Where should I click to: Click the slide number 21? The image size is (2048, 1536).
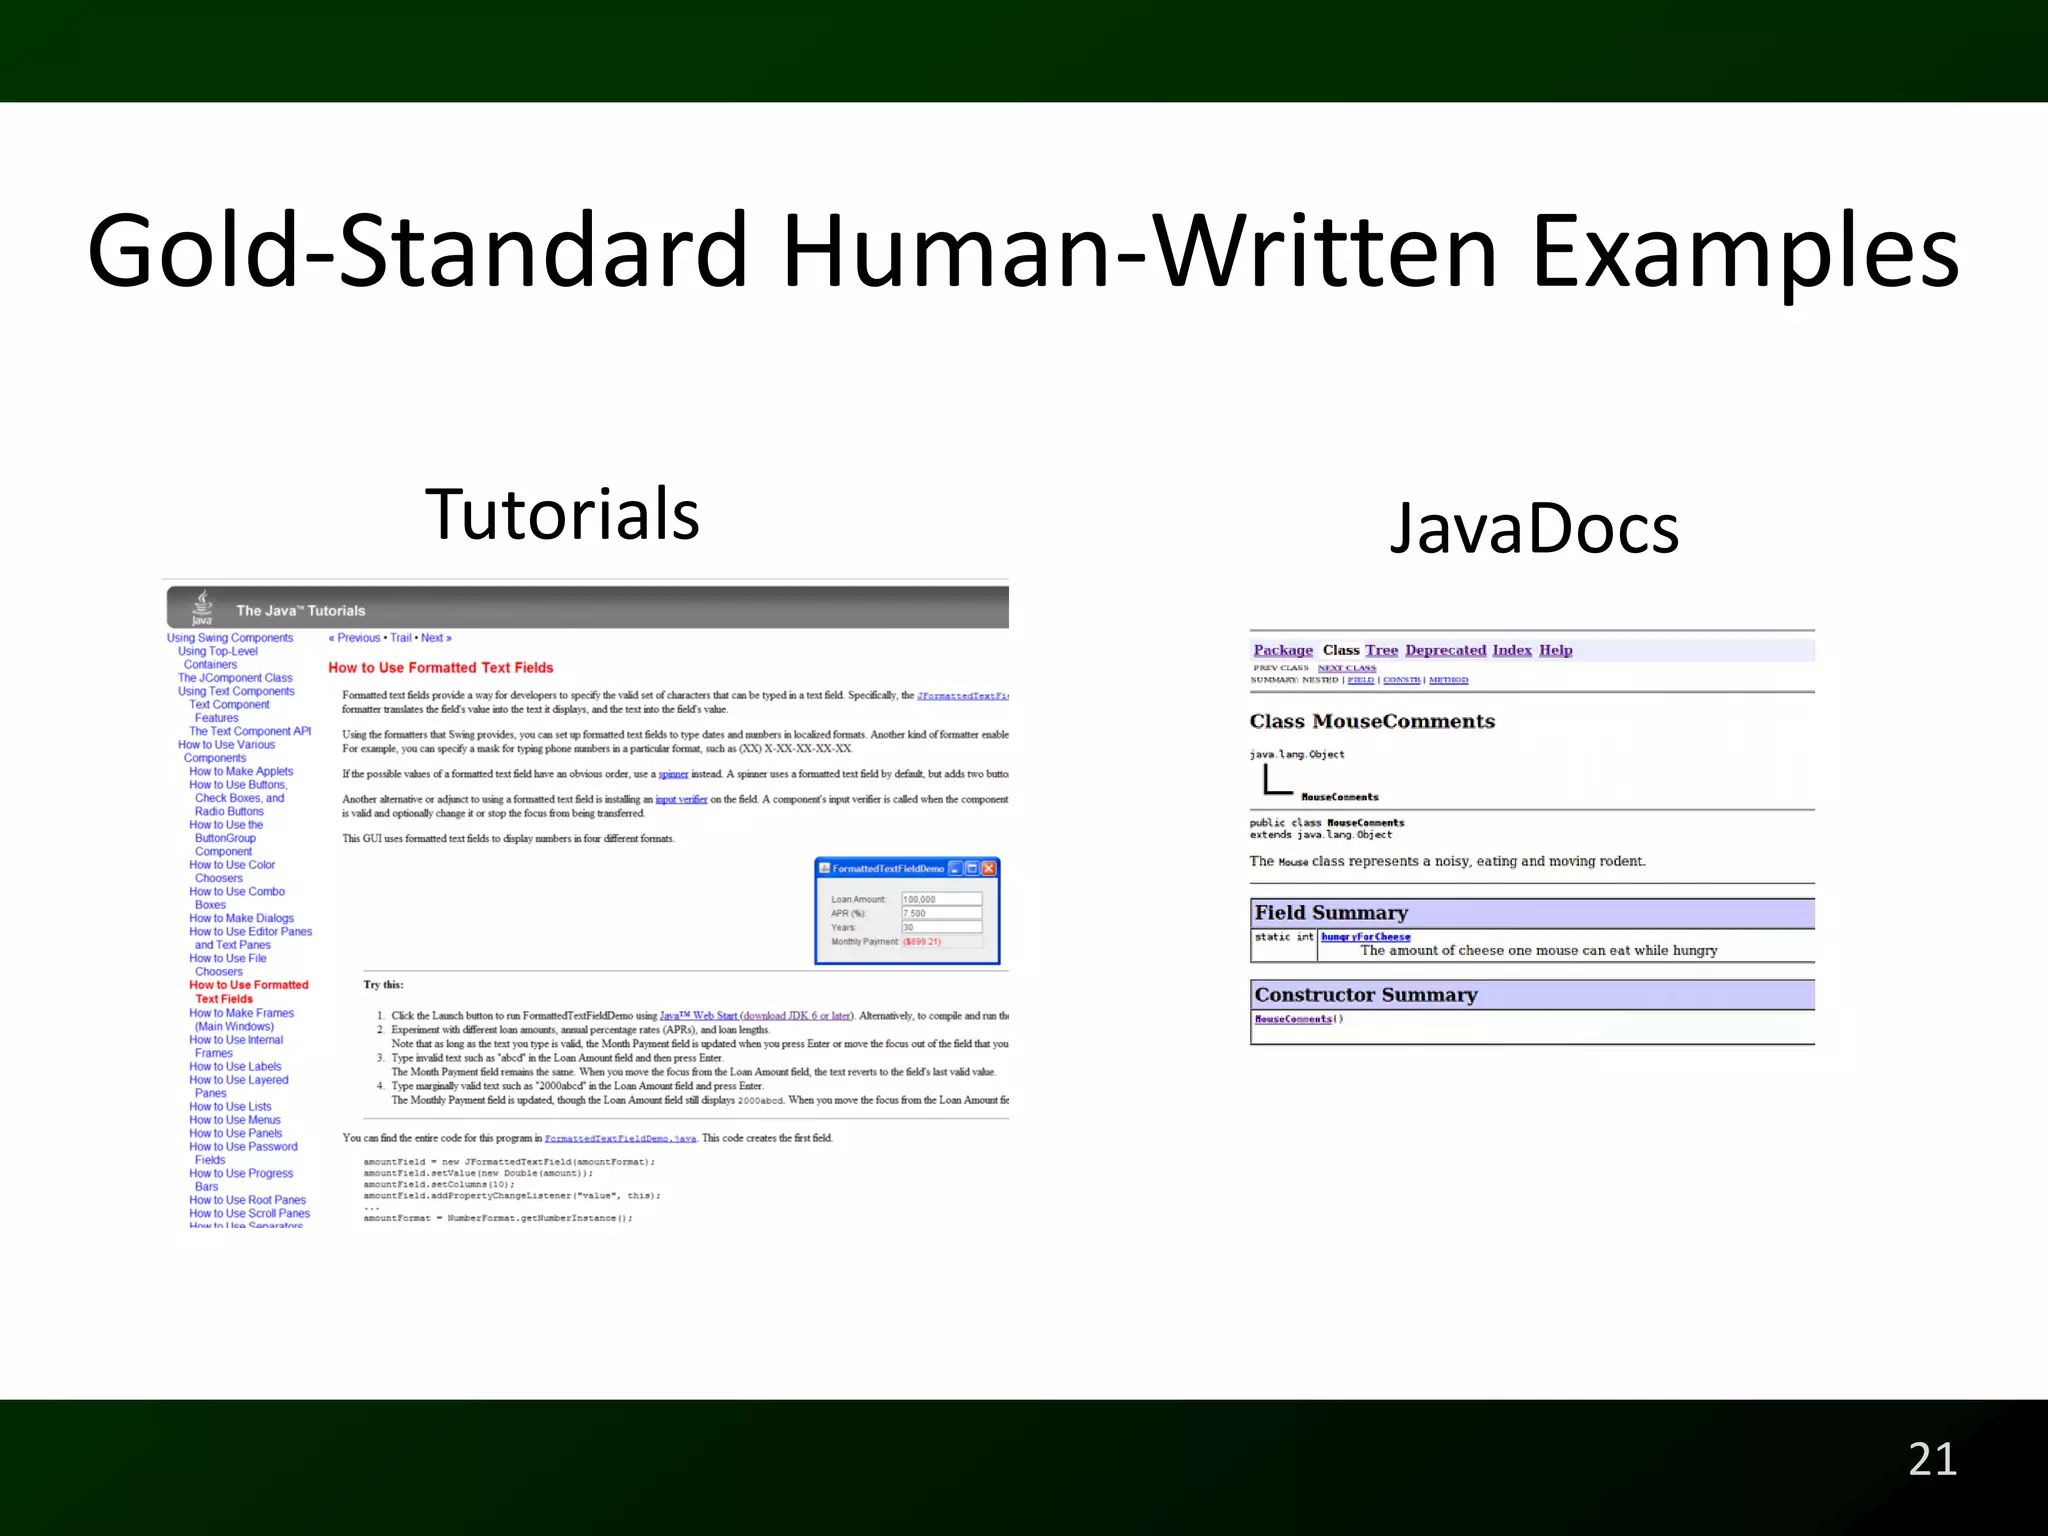pos(1932,1459)
